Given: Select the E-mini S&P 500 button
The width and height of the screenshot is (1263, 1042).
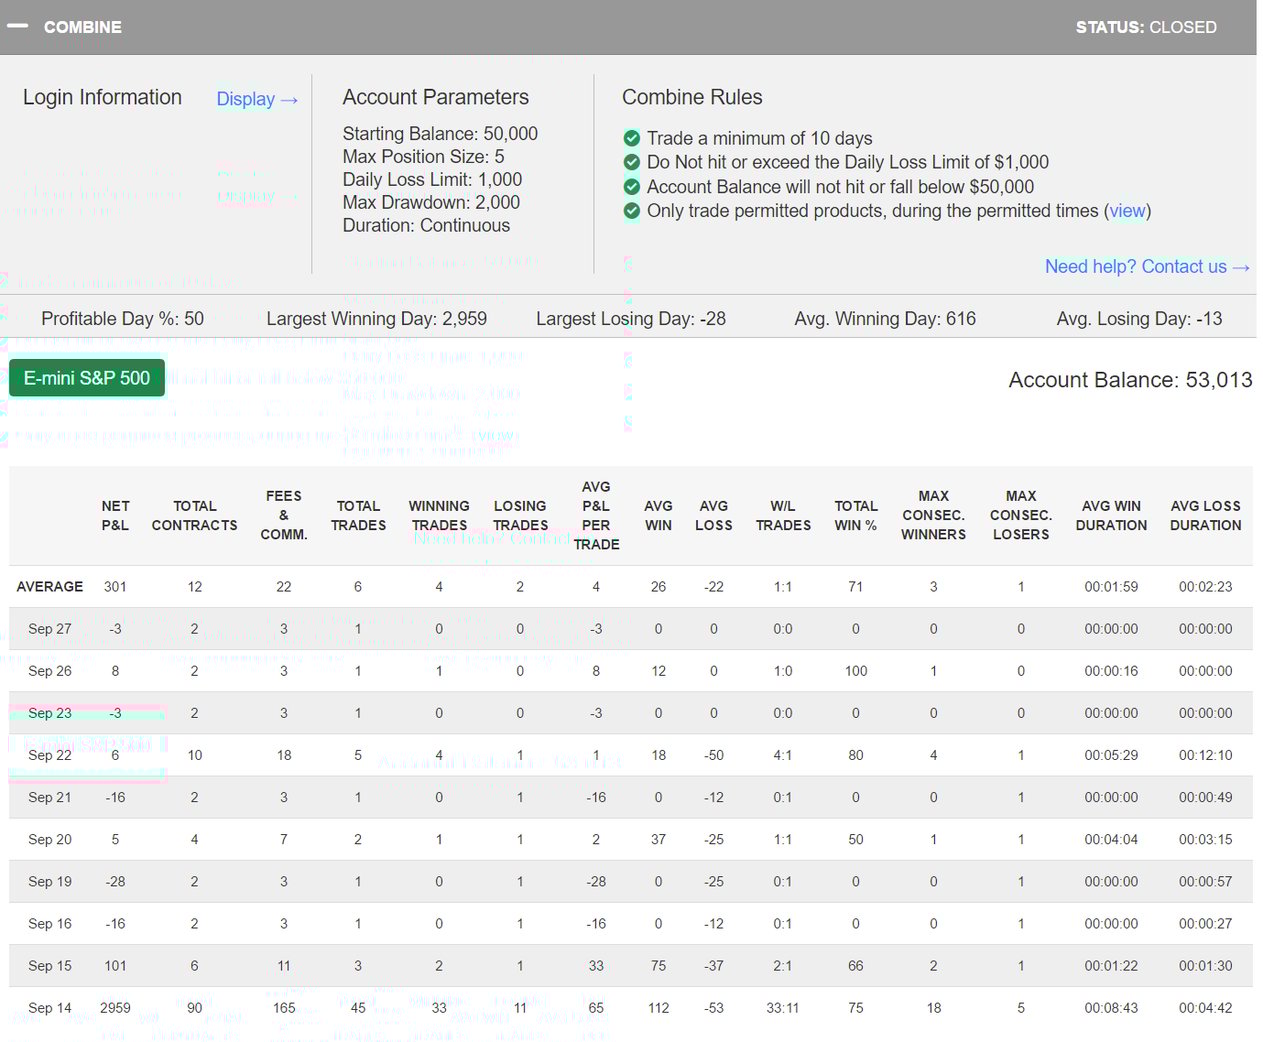Looking at the screenshot, I should pyautogui.click(x=87, y=378).
